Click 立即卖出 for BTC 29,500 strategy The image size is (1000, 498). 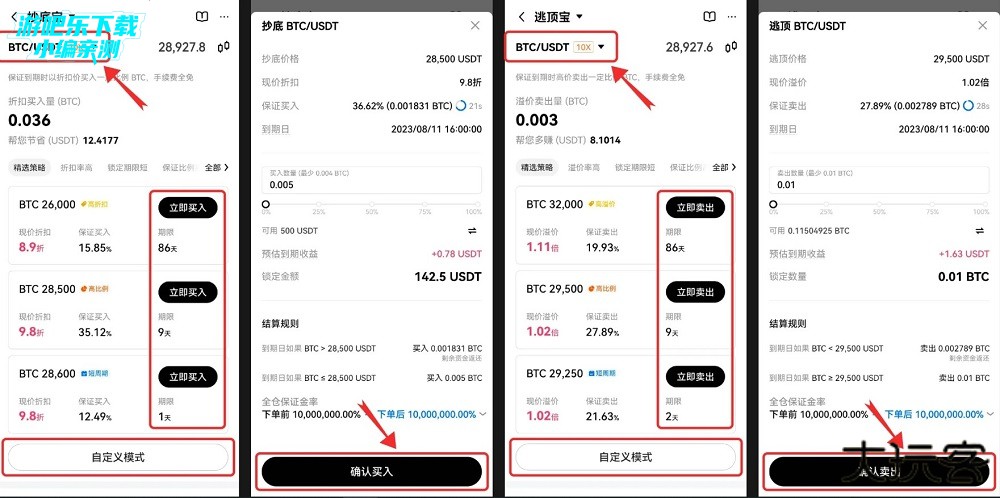click(695, 292)
